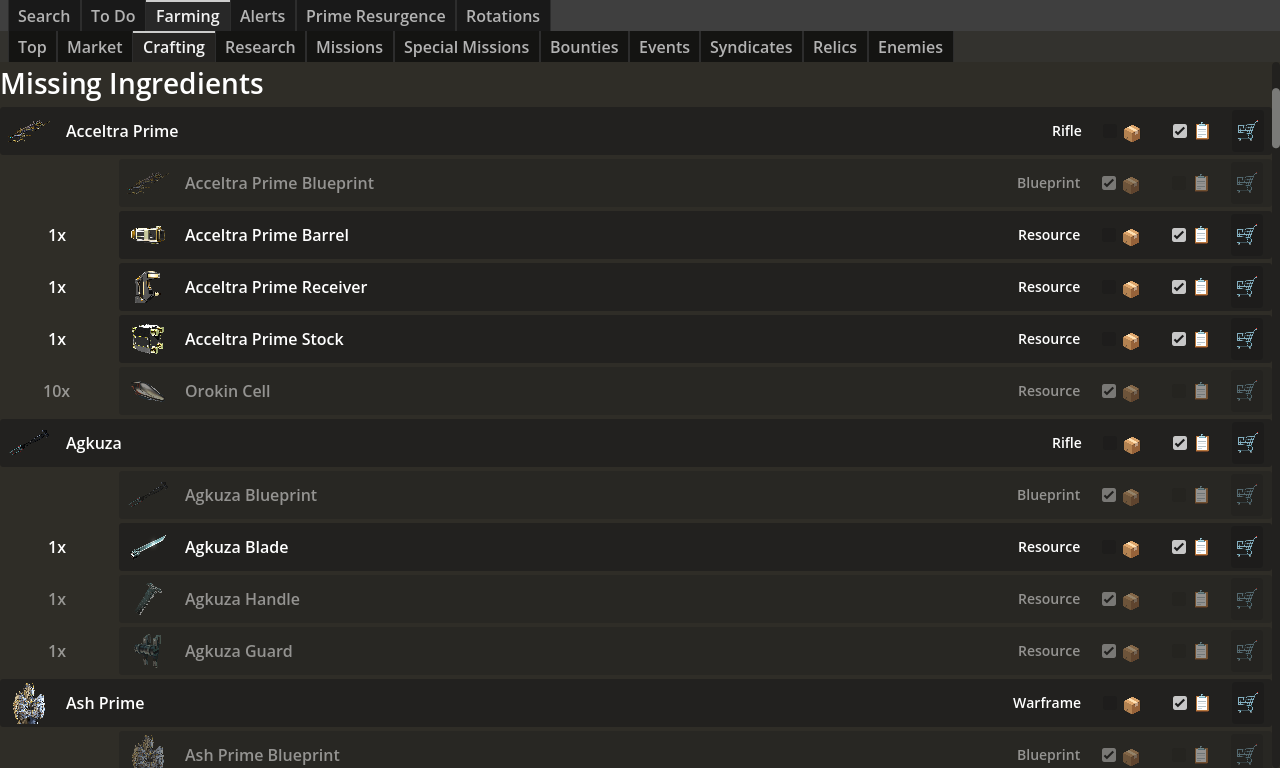Screen dimensions: 1280x768
Task: Uncheck the owned checkbox for Acceltra Prime Blueprint
Action: [x=1109, y=183]
